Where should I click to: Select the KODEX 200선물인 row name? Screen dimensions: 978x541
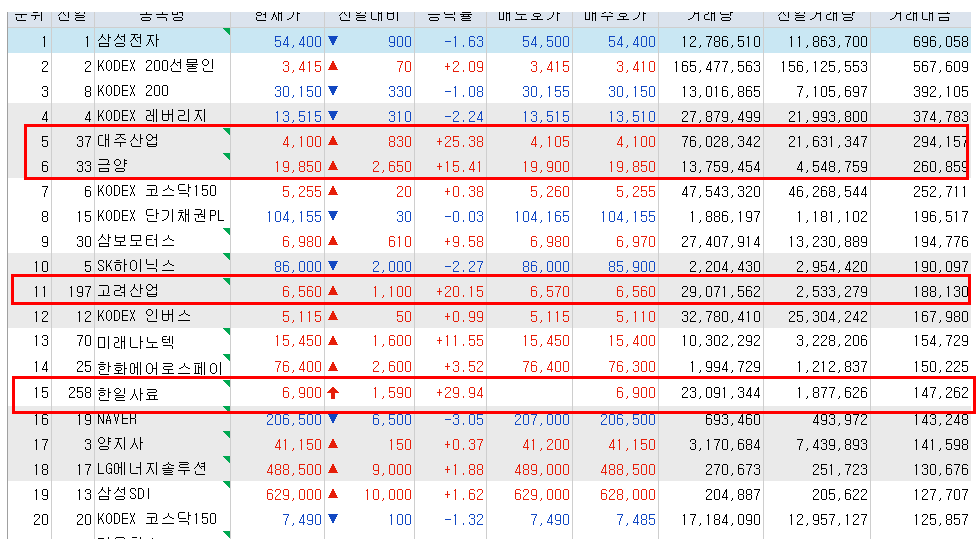click(x=156, y=66)
